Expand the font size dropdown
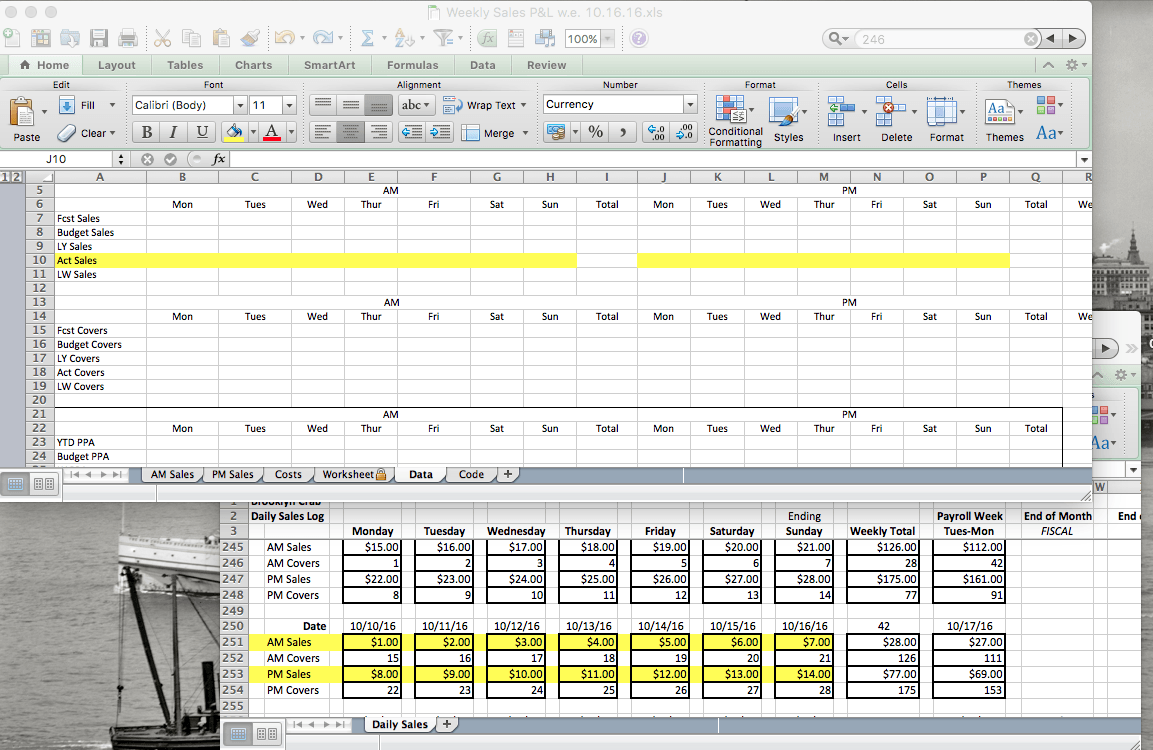Screen dimensions: 1153x750 (289, 106)
